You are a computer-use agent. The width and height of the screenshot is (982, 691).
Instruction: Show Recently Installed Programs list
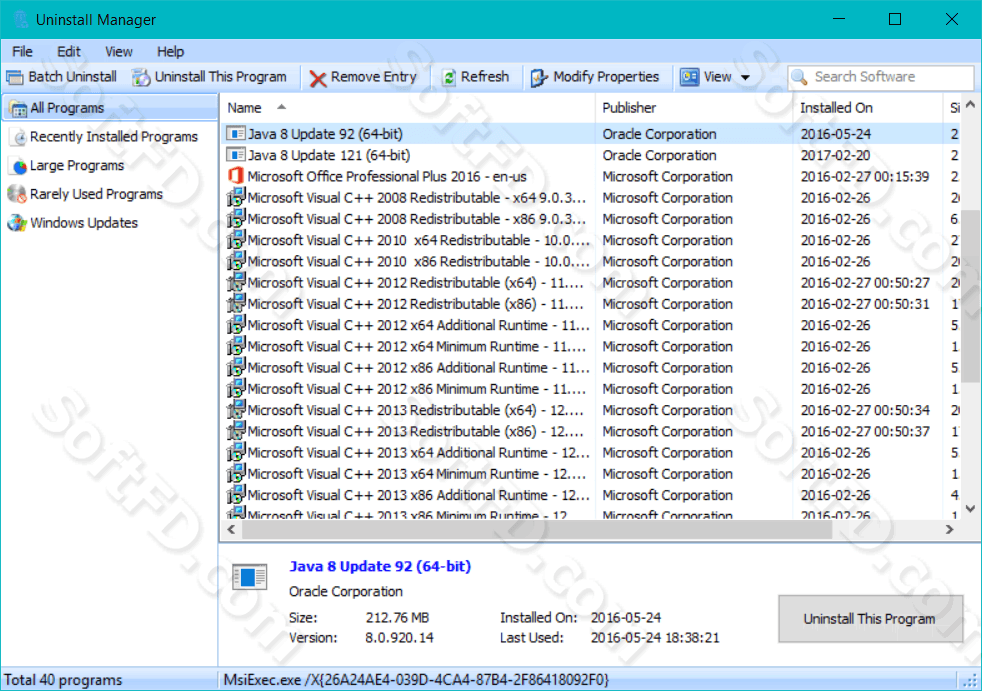[105, 137]
